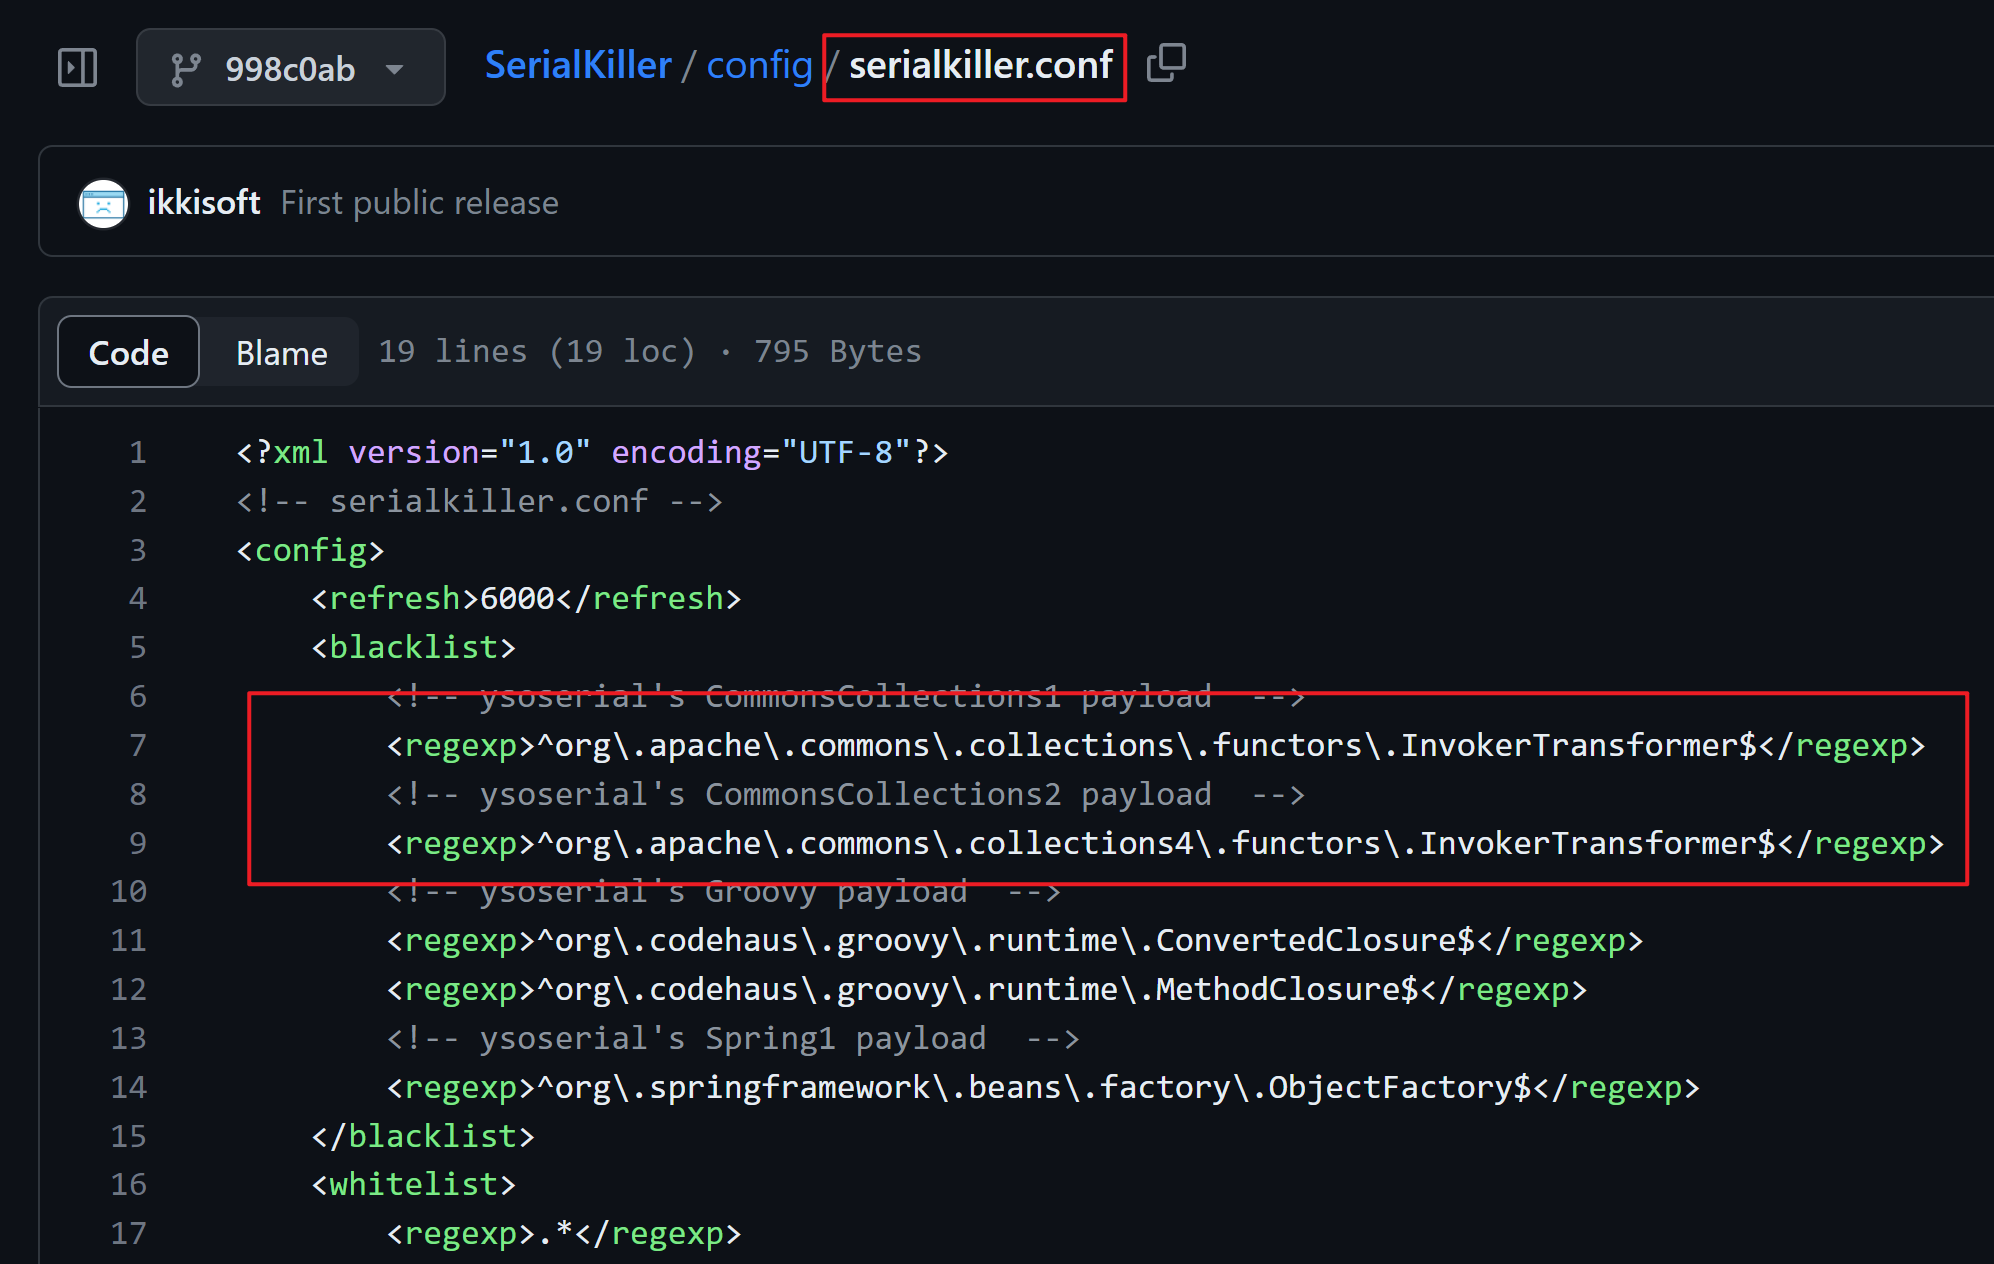Click the ikkisoft avatar image
This screenshot has width=1994, height=1264.
(103, 203)
